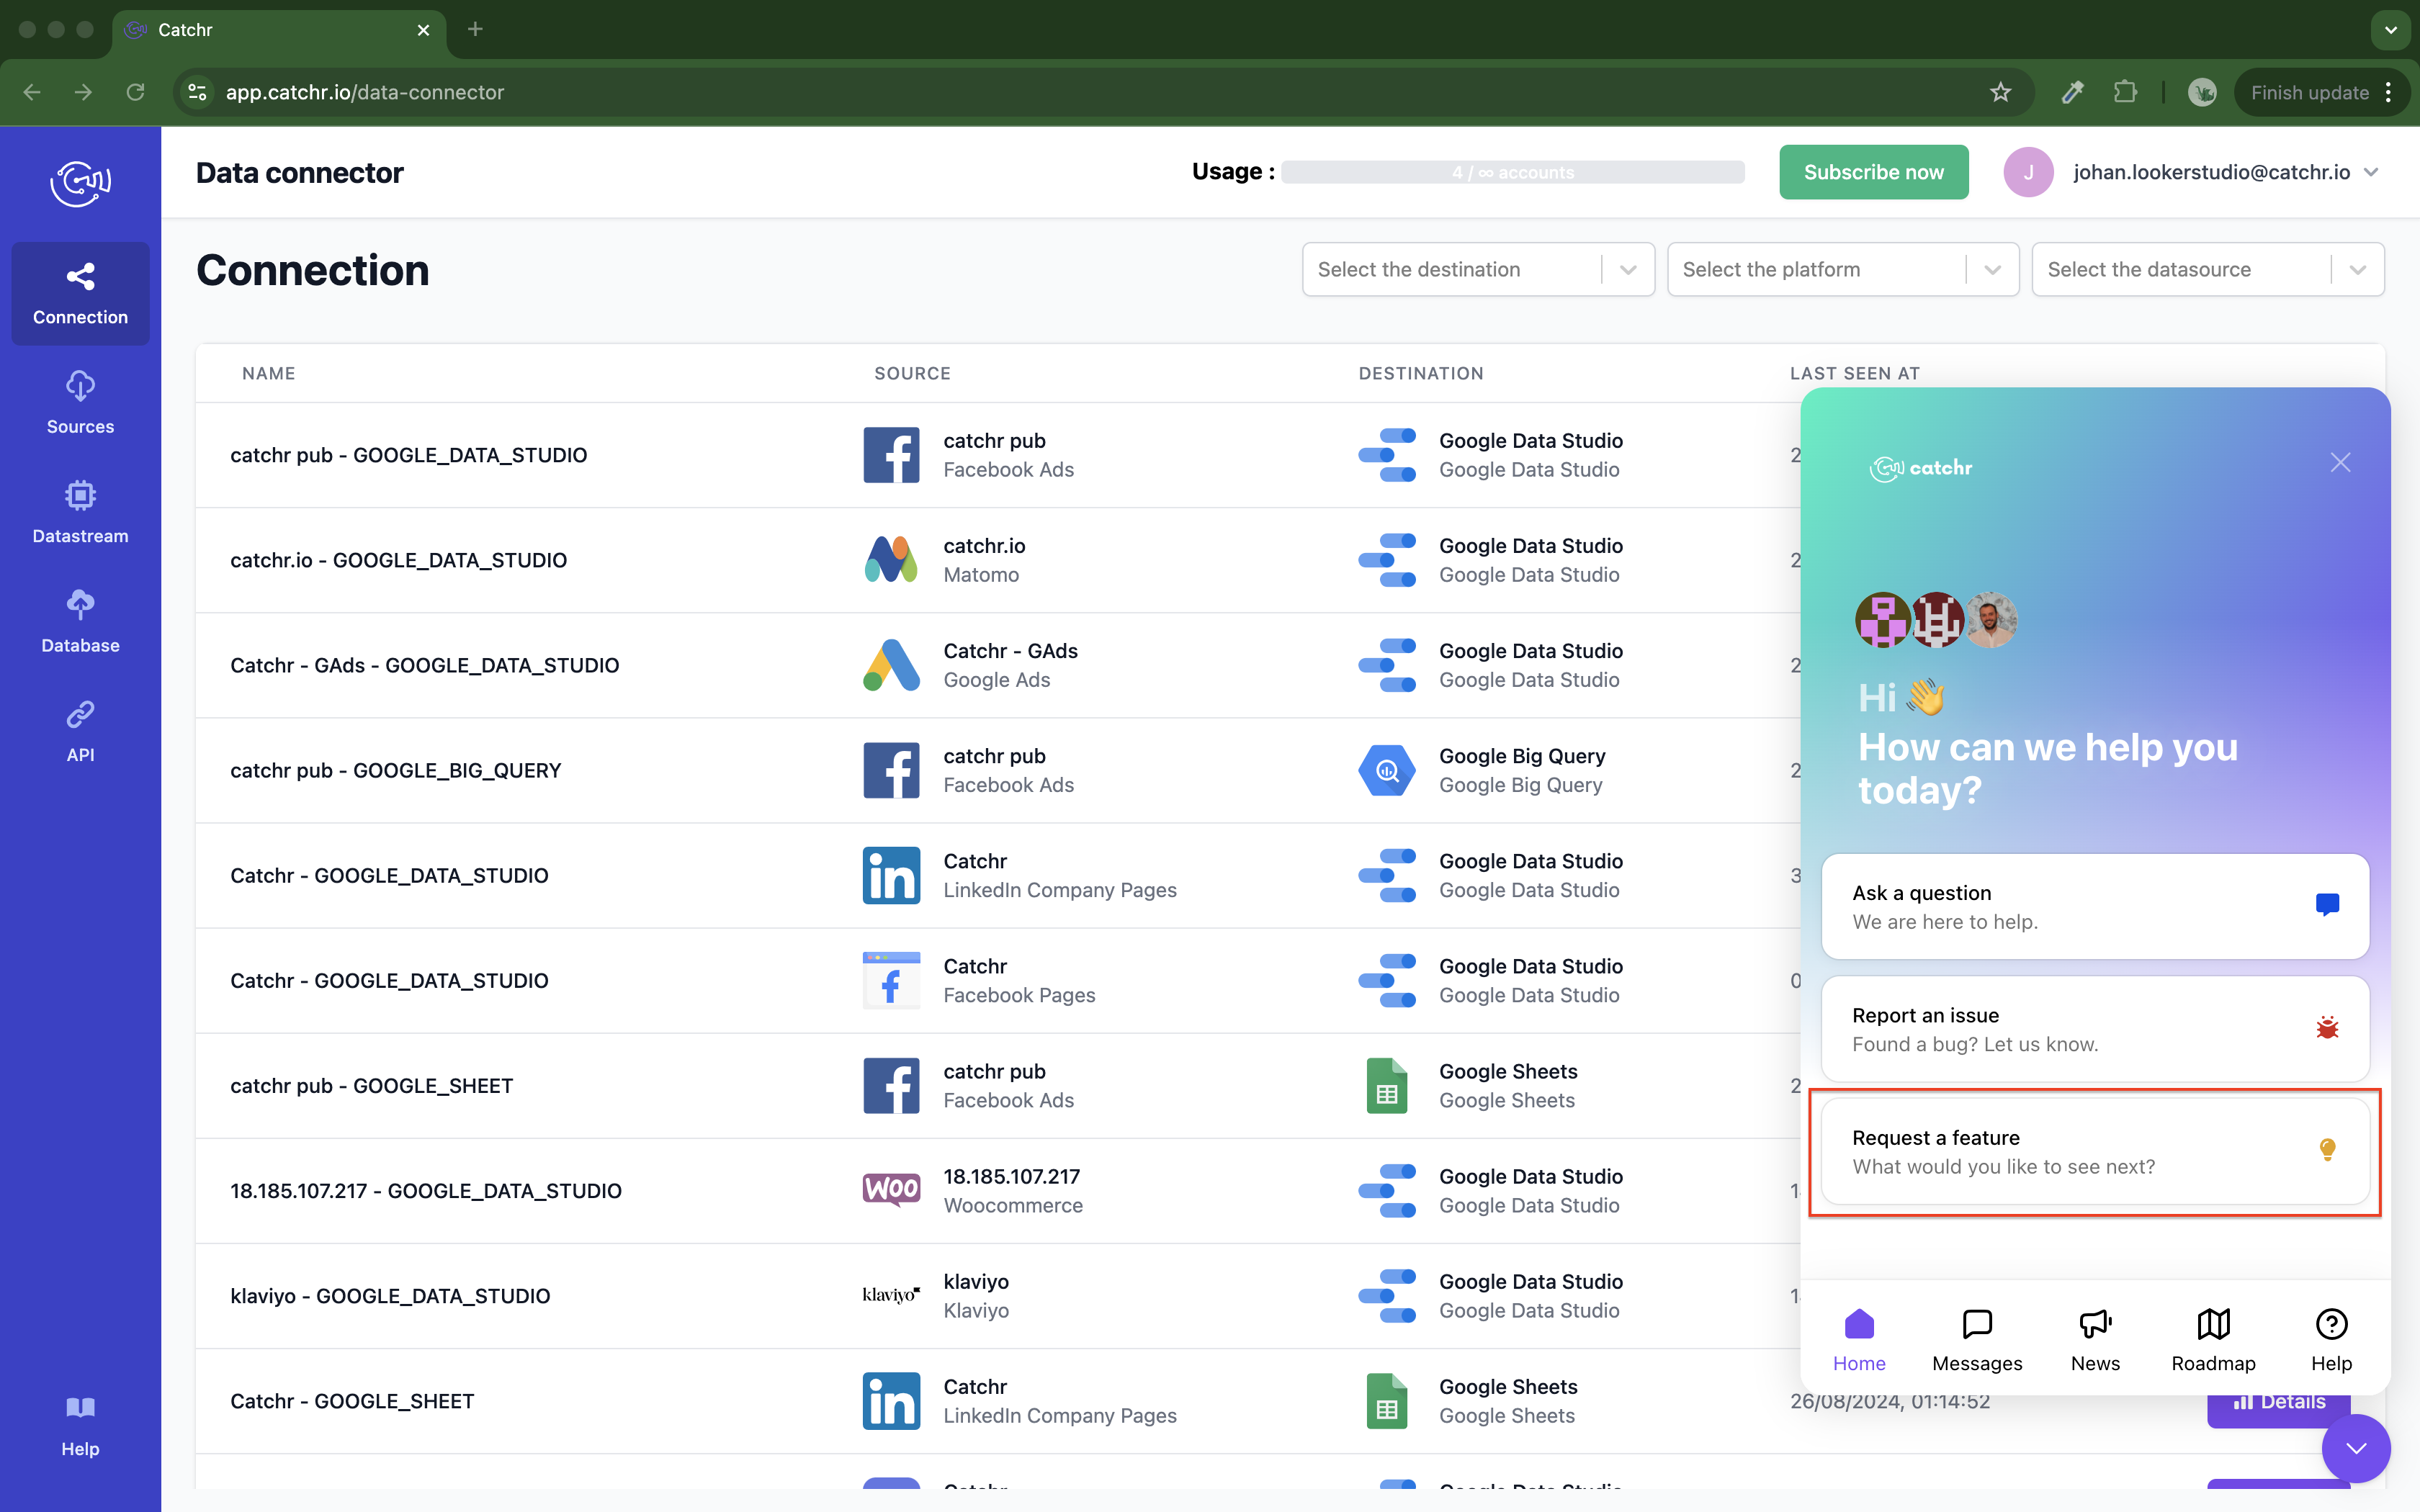Click the NAME column header
Screen dimensions: 2420x1512
pyautogui.click(x=268, y=373)
